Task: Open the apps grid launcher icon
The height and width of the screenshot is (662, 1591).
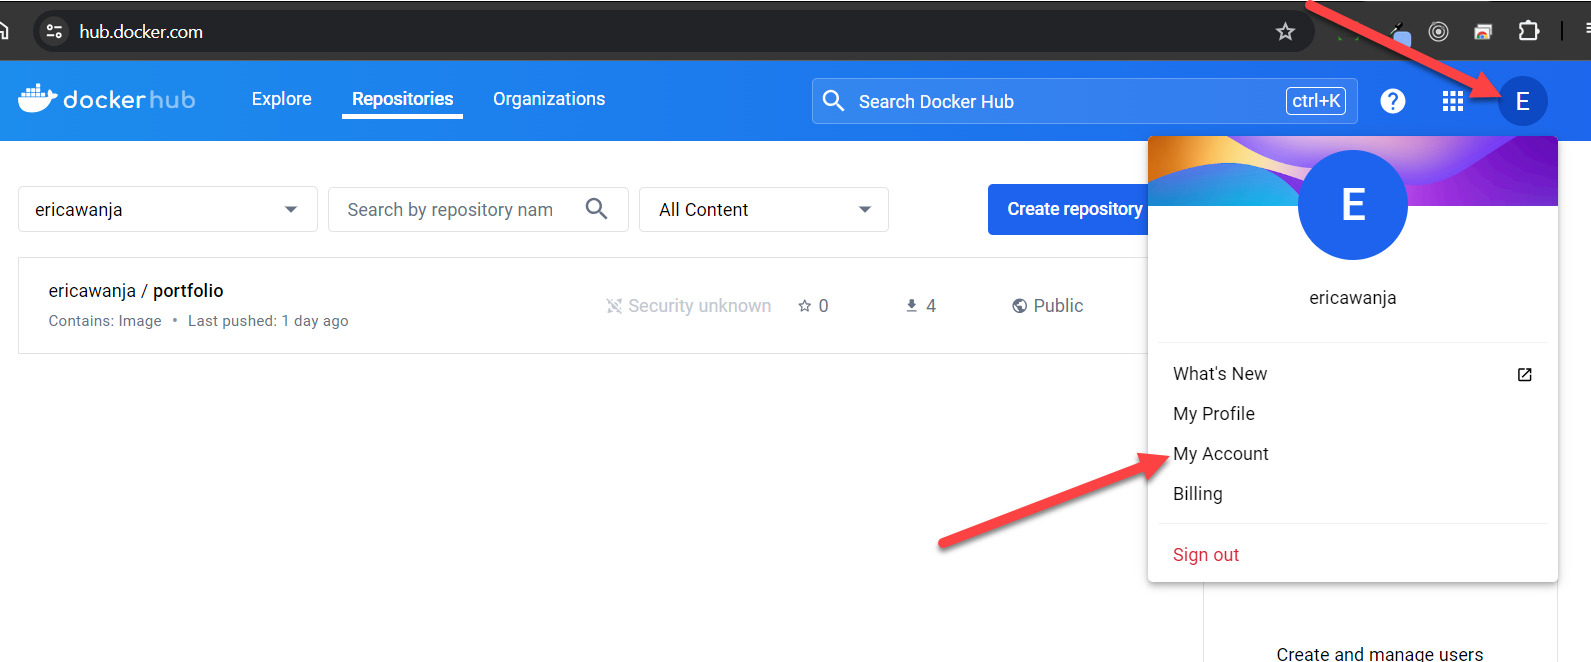Action: coord(1453,101)
